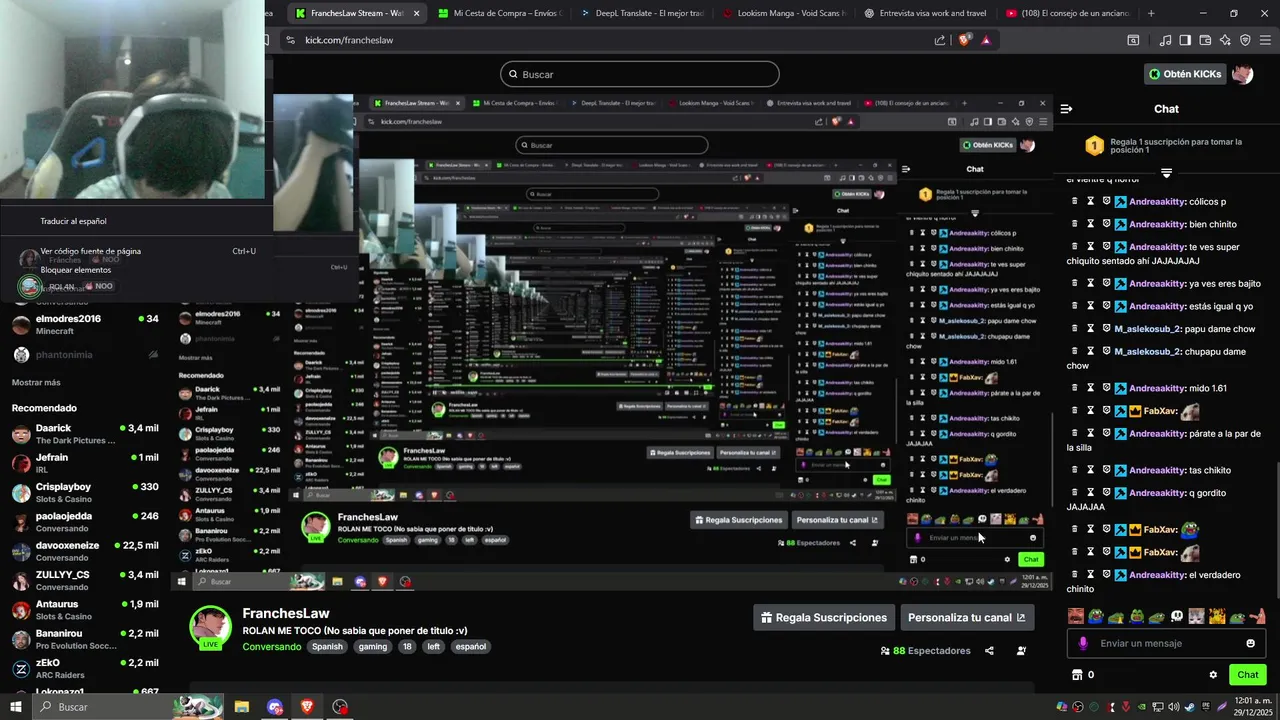
Task: Toggle the browser sidebar panel icon
Action: [x=1185, y=40]
